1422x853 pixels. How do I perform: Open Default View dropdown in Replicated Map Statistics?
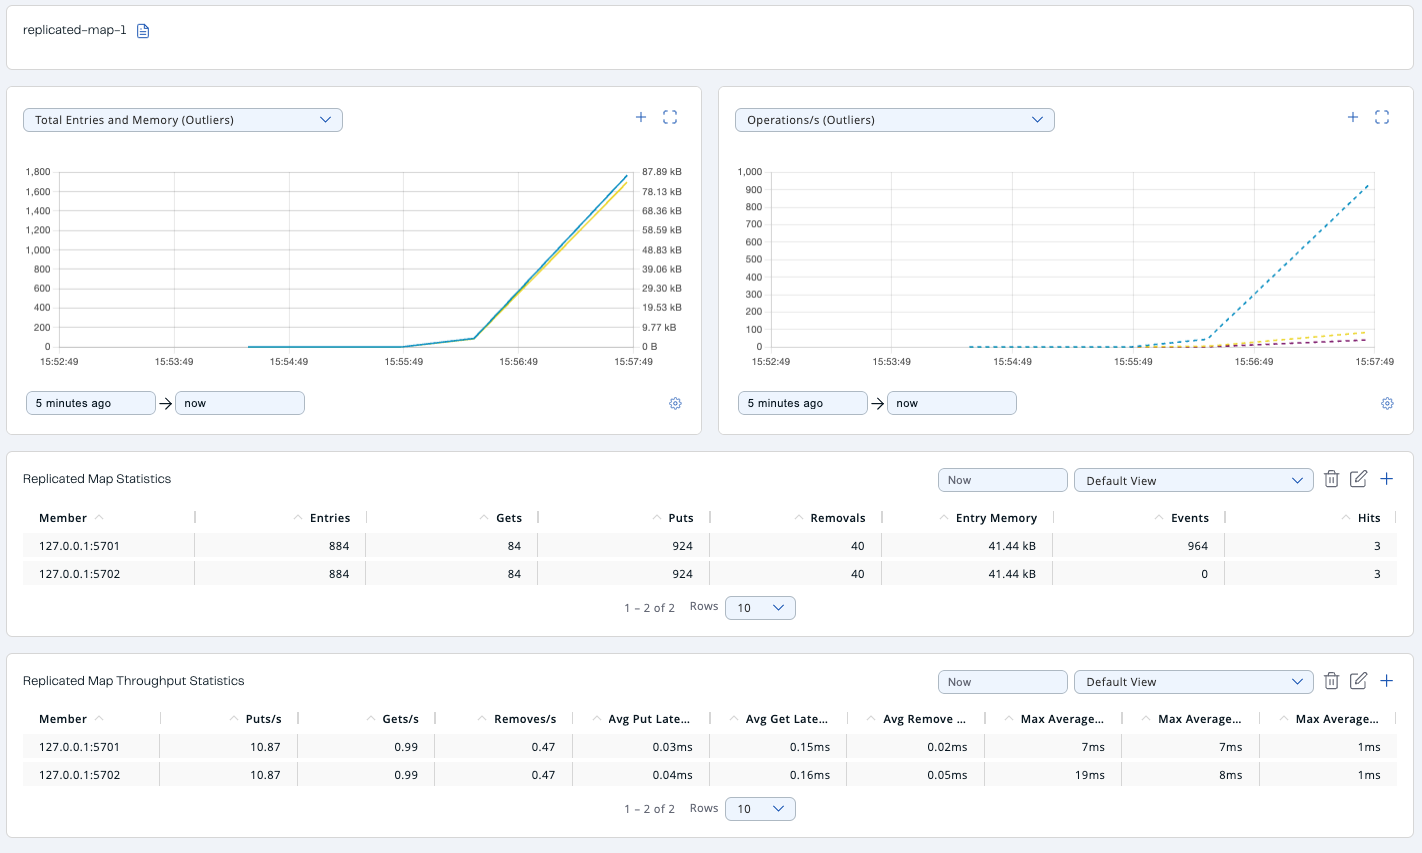[x=1193, y=481]
